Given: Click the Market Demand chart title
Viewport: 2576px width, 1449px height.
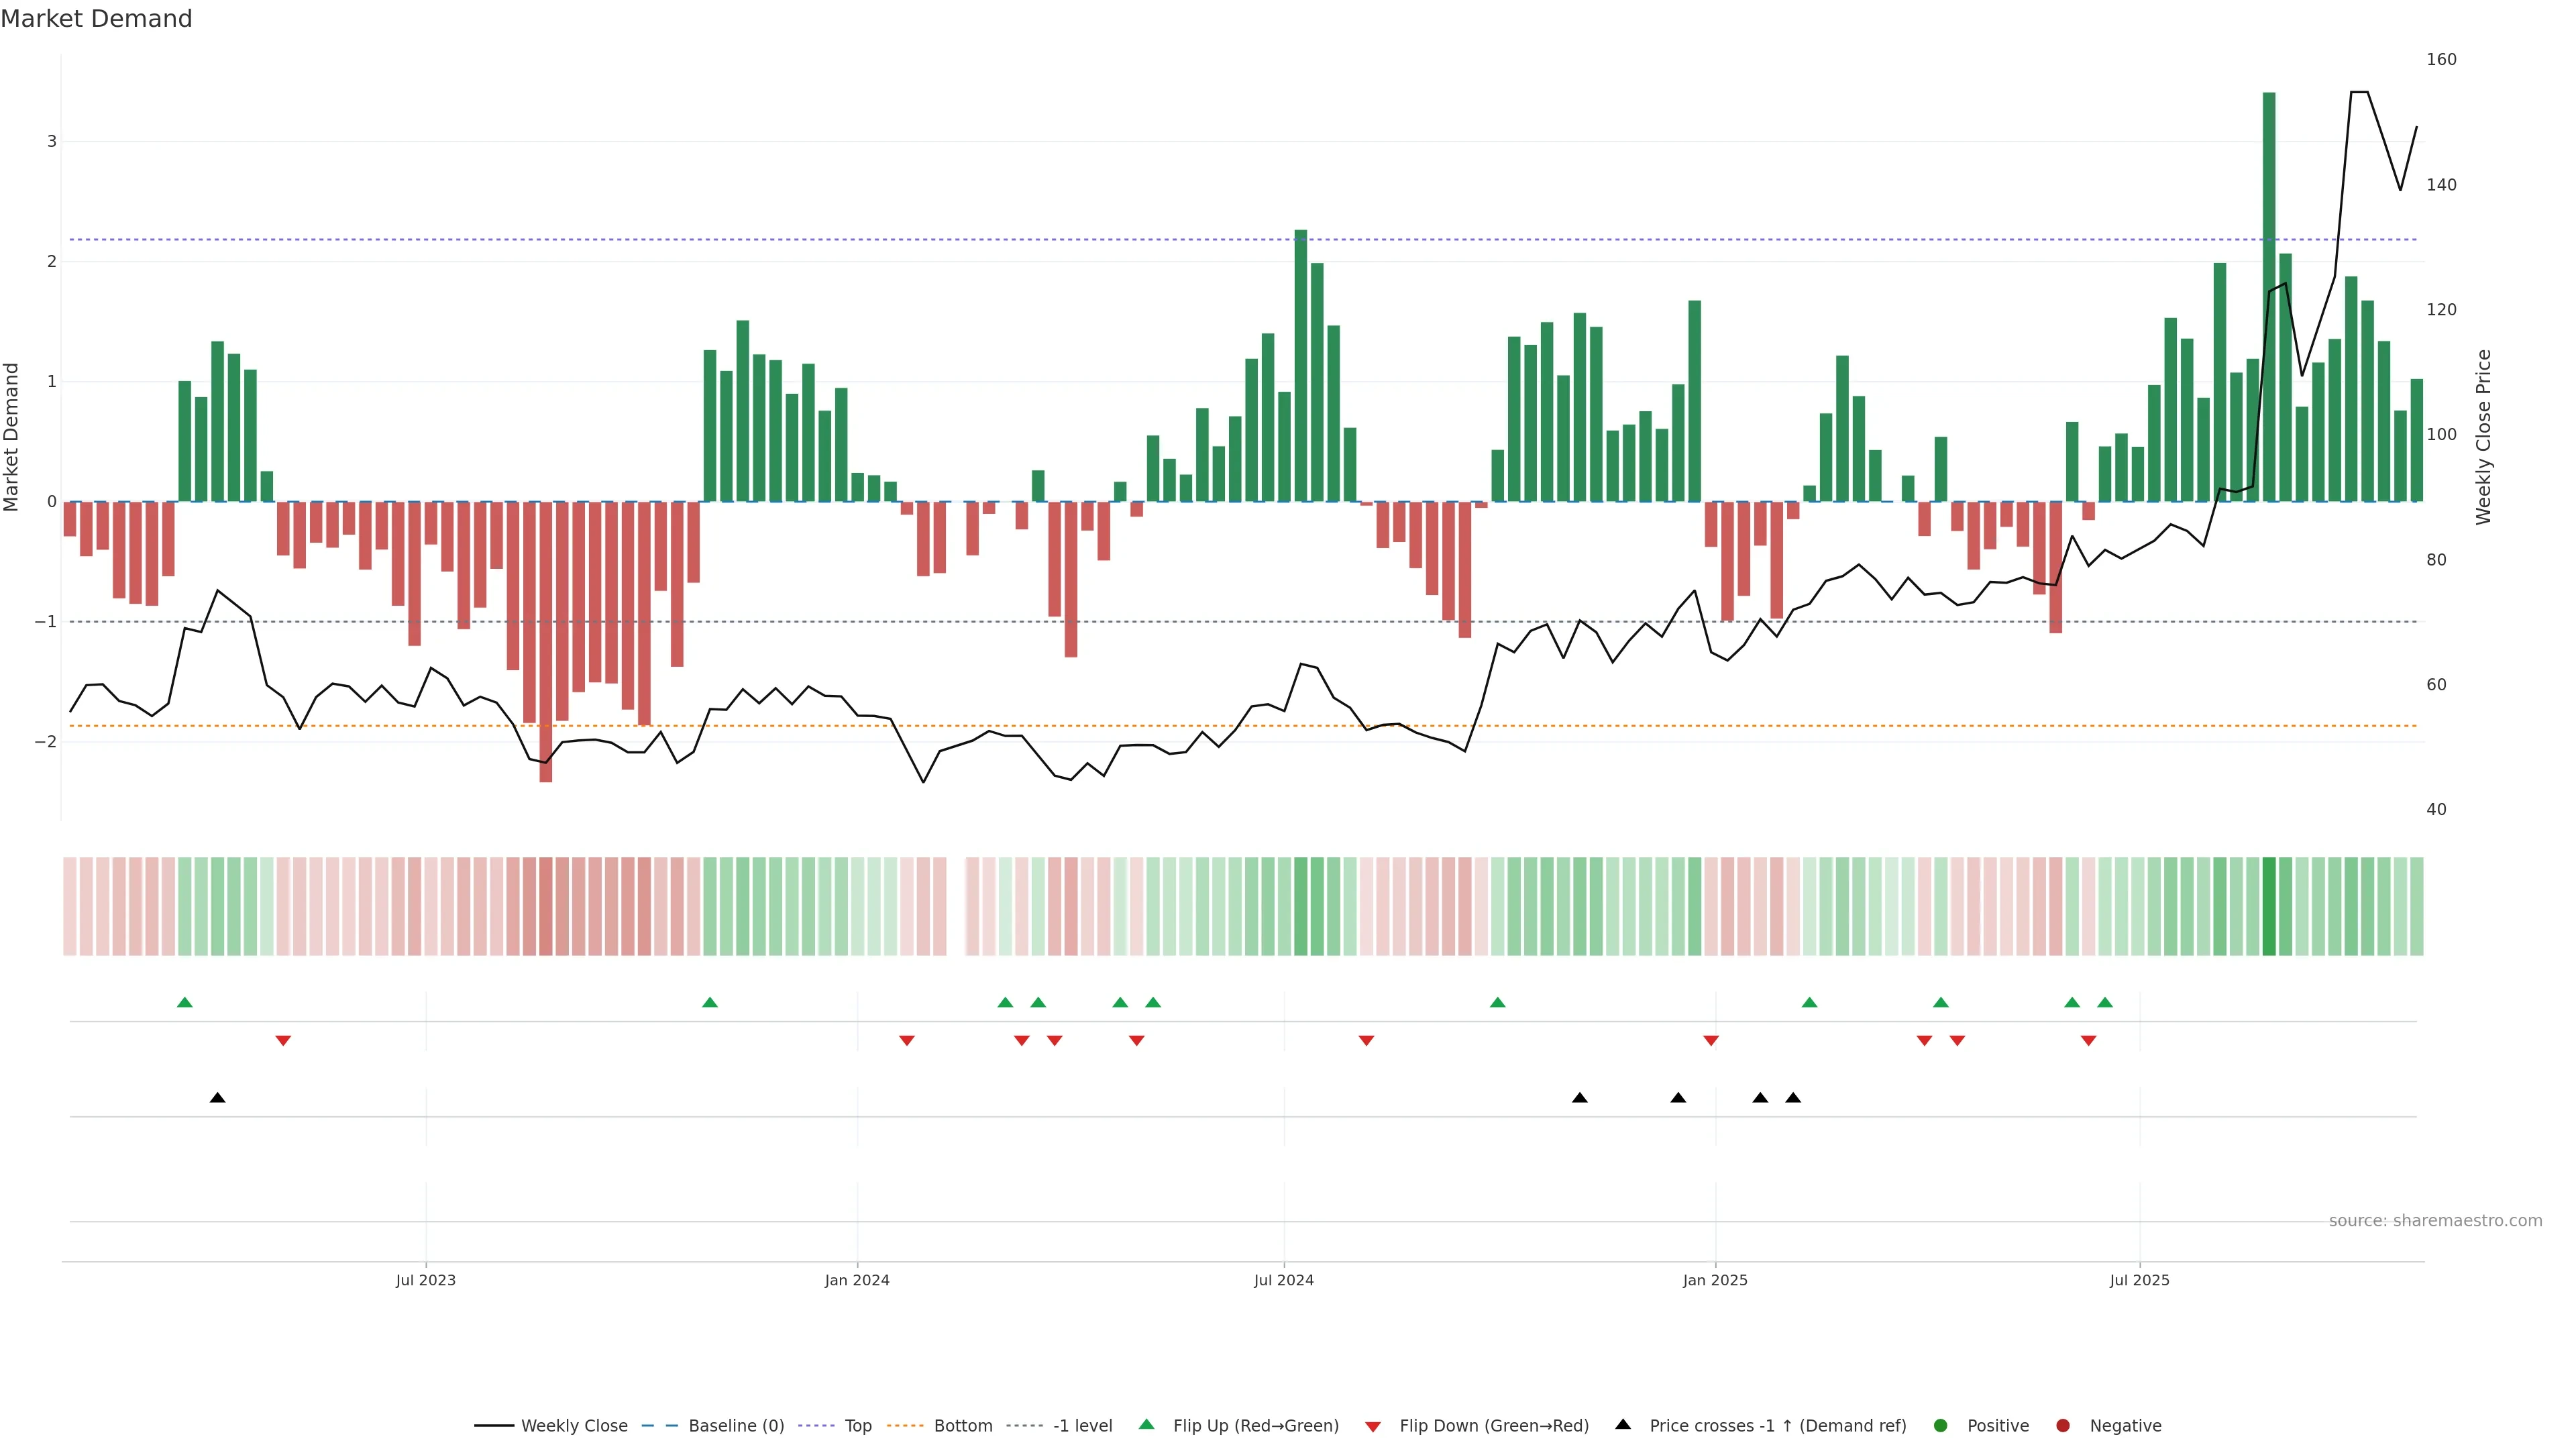Looking at the screenshot, I should pyautogui.click(x=96, y=19).
